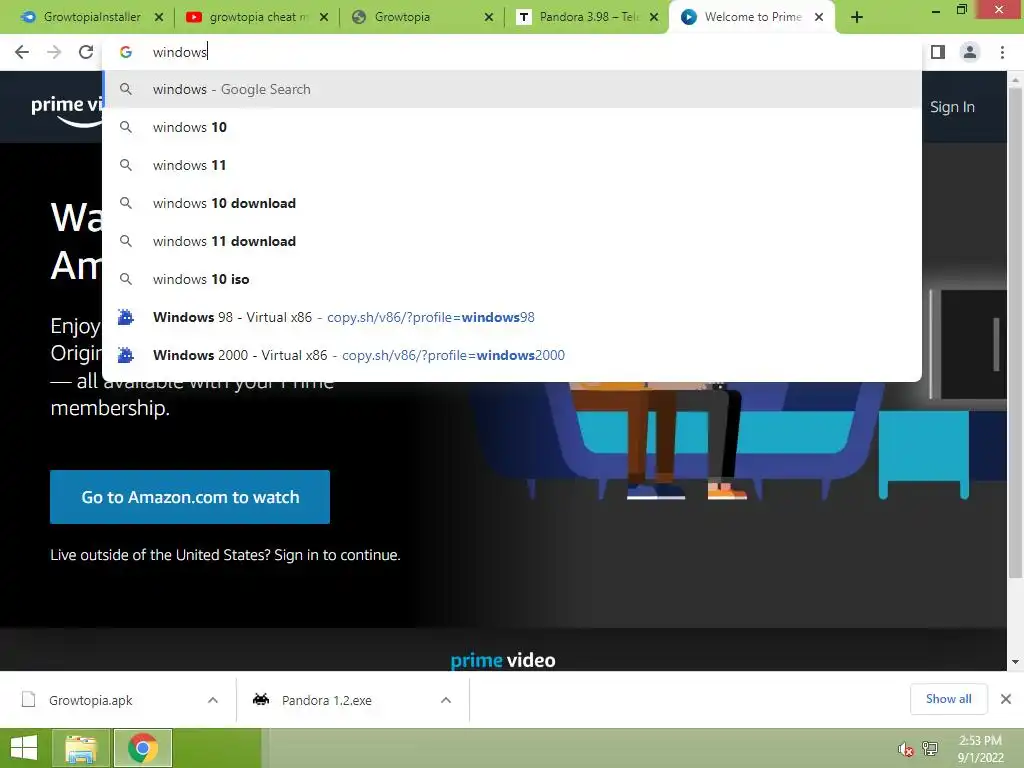This screenshot has width=1024, height=768.
Task: Select the 'windows 10' suggestion
Action: tap(512, 127)
